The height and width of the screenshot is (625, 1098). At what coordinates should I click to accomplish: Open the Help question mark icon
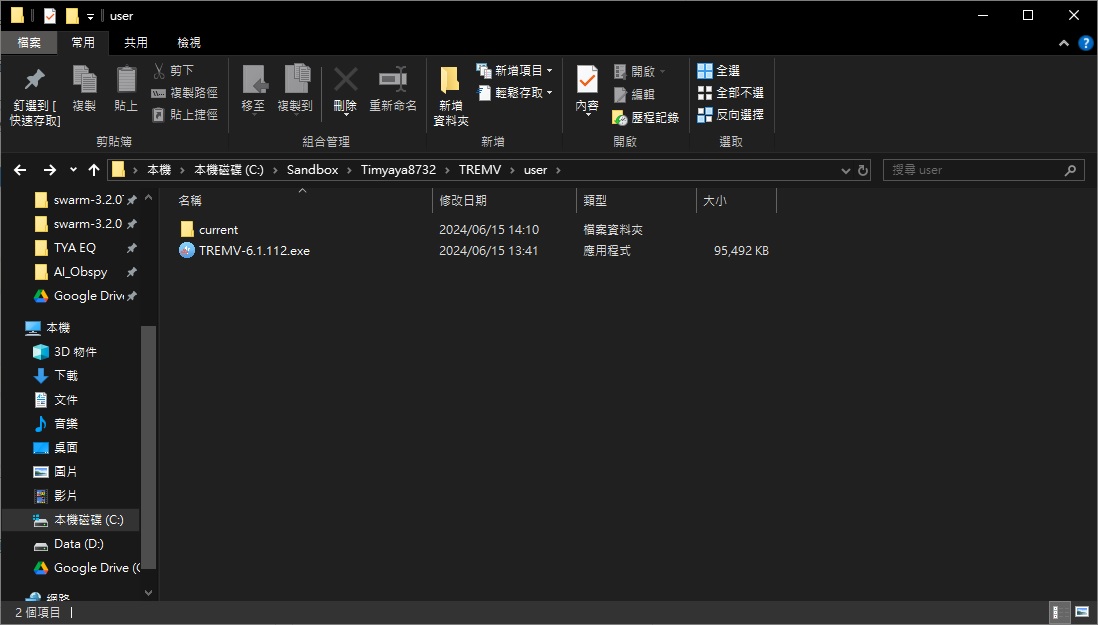[x=1085, y=43]
